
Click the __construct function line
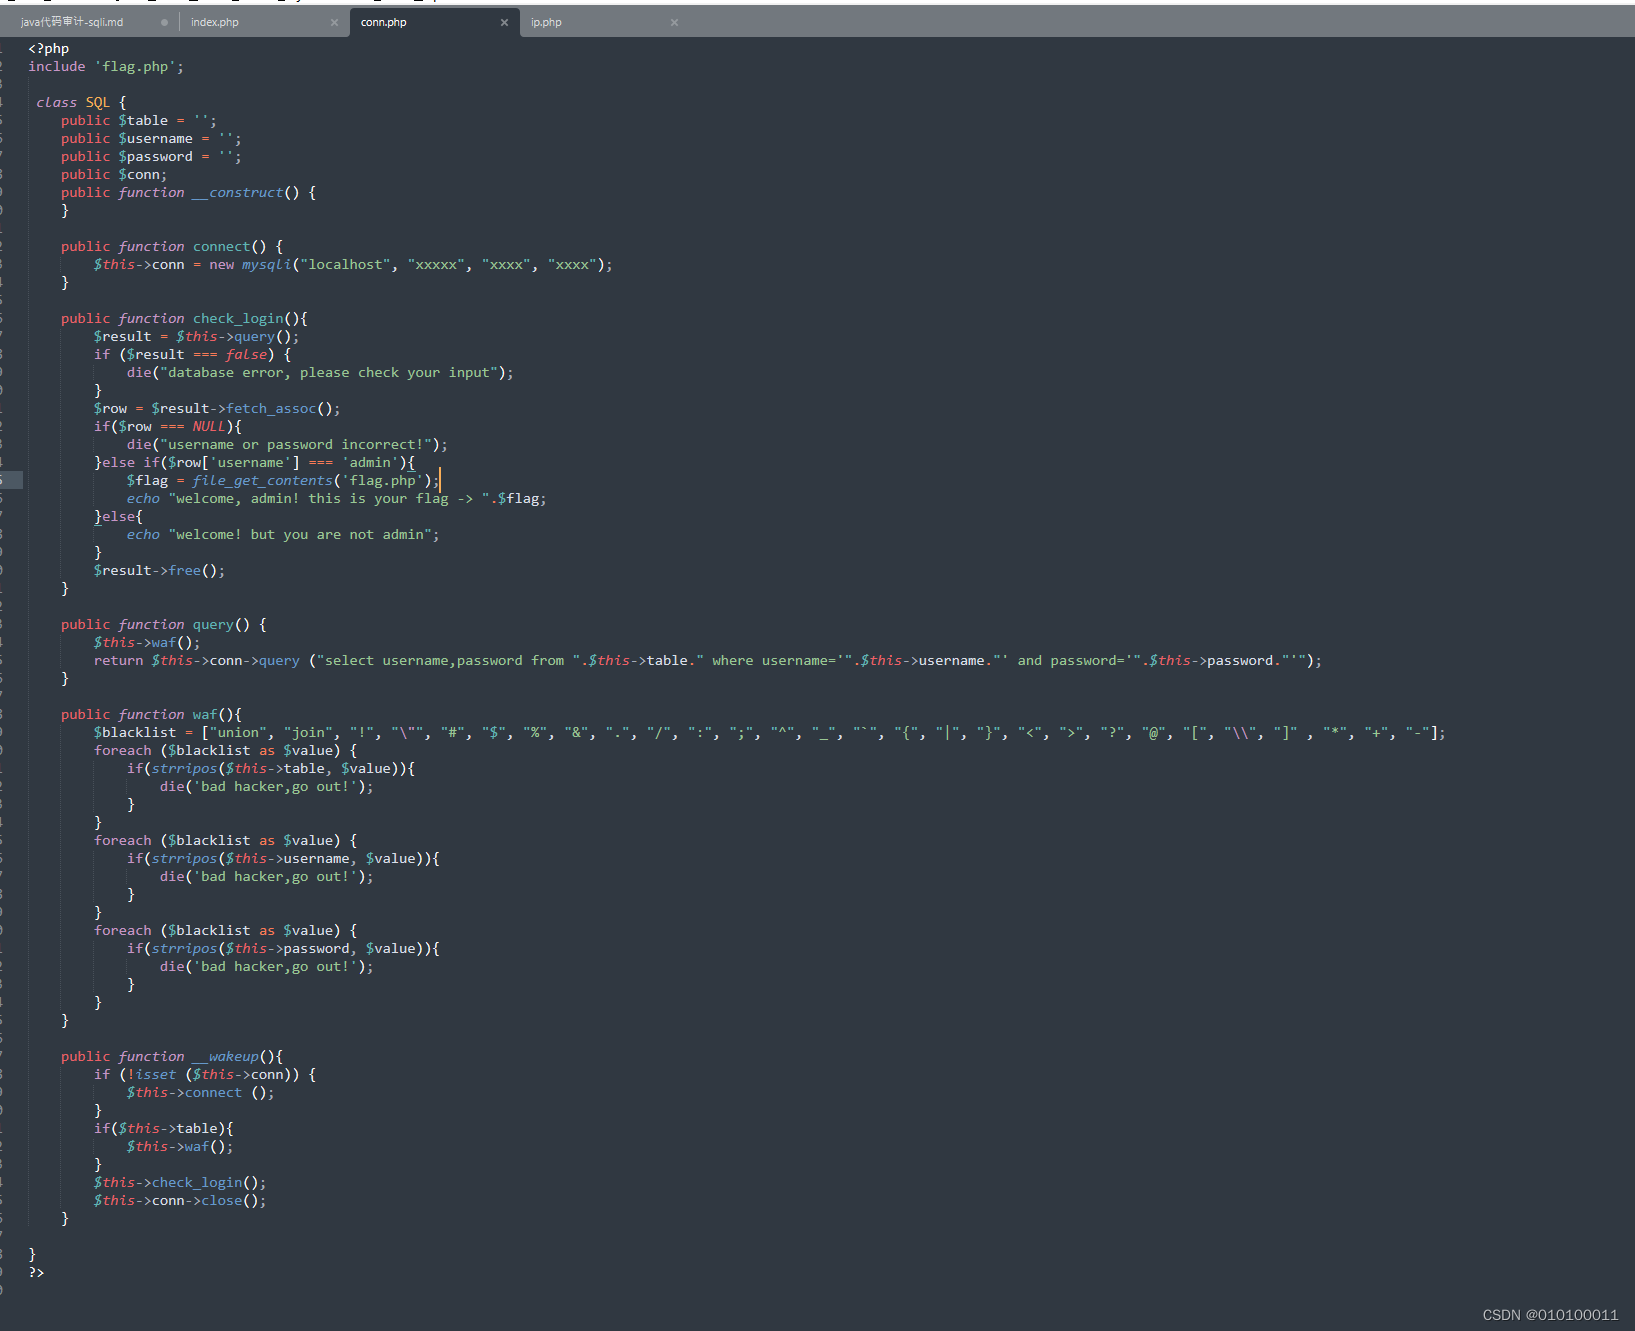point(188,192)
